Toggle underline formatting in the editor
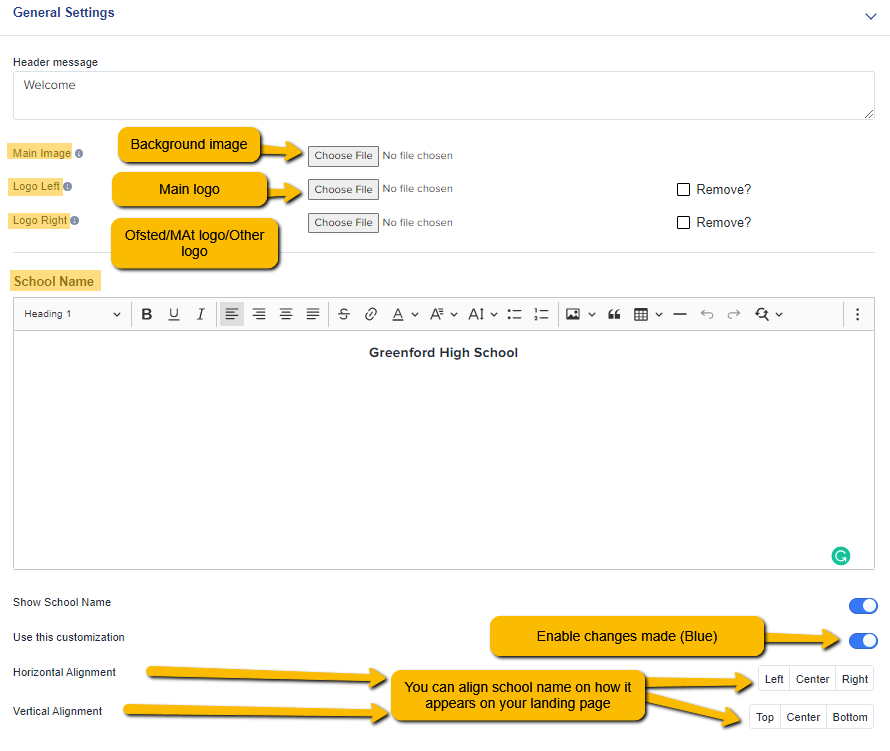Image resolution: width=890 pixels, height=751 pixels. click(x=174, y=314)
